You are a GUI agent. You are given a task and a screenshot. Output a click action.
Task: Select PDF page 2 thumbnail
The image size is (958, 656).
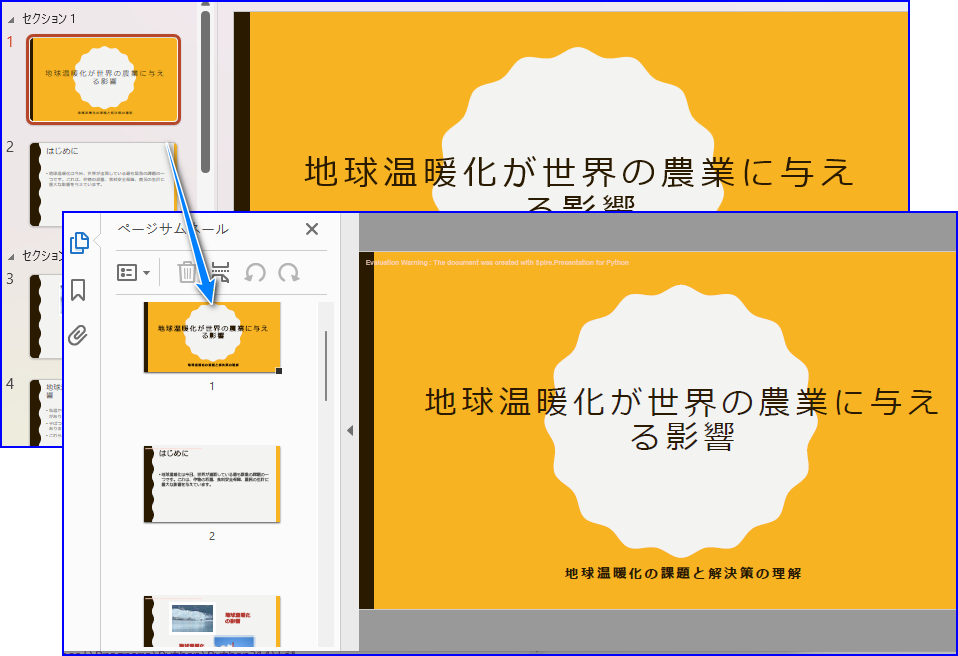tap(212, 484)
